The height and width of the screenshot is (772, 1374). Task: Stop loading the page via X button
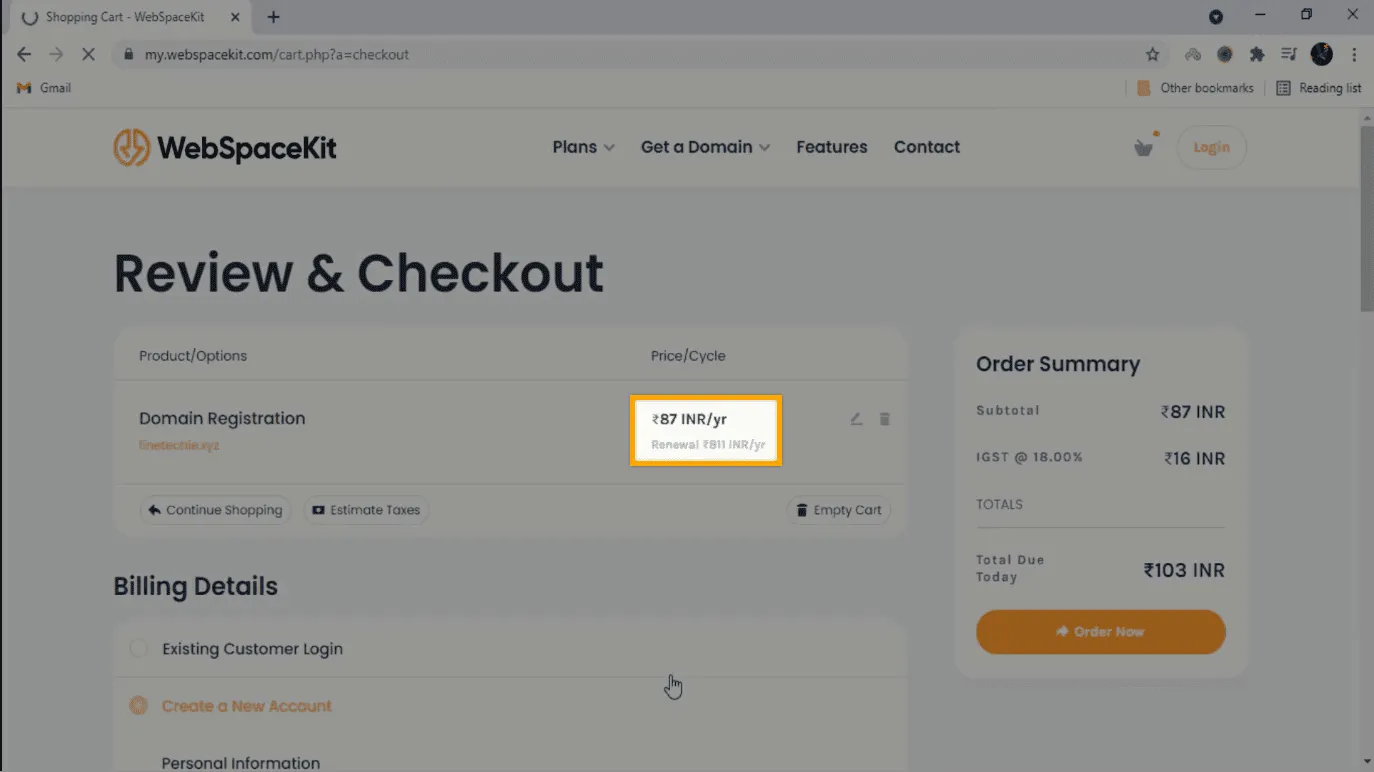coord(88,55)
